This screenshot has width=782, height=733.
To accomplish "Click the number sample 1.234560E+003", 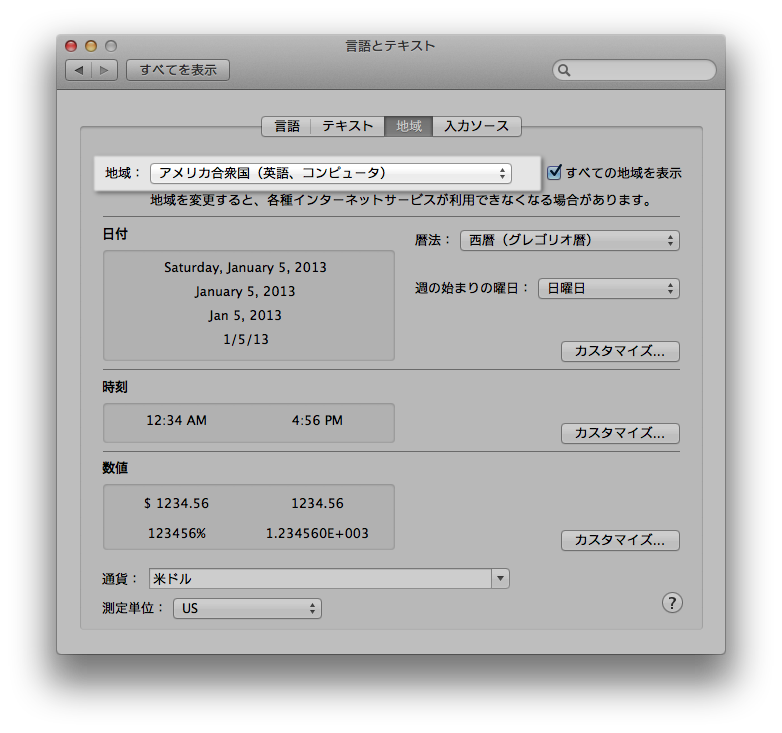I will click(317, 533).
